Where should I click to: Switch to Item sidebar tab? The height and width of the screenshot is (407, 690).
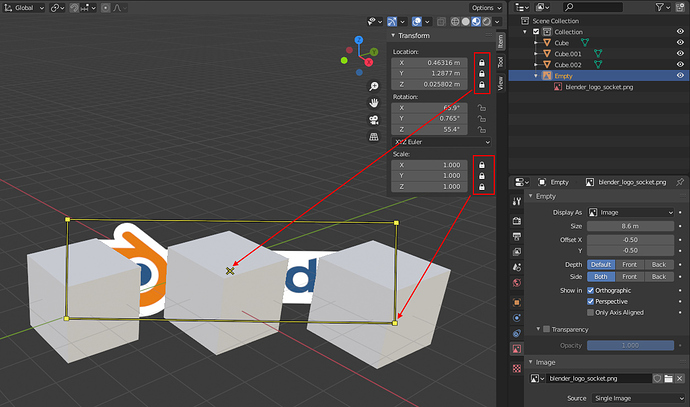click(x=500, y=42)
